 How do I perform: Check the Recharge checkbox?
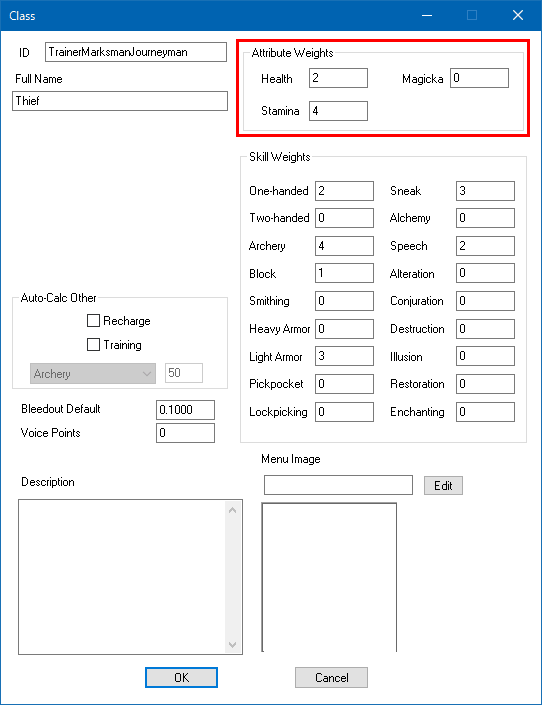(x=93, y=321)
